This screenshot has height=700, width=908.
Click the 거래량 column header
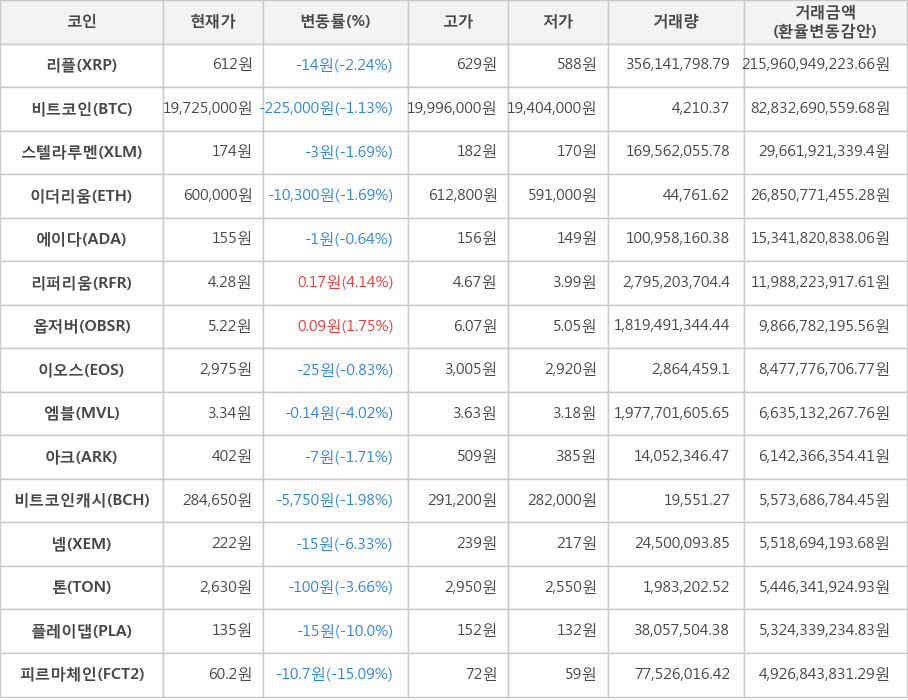tap(676, 22)
